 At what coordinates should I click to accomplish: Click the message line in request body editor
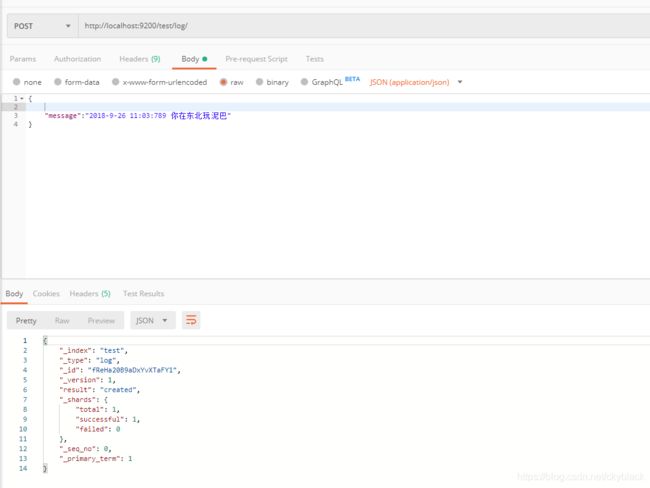pyautogui.click(x=138, y=116)
